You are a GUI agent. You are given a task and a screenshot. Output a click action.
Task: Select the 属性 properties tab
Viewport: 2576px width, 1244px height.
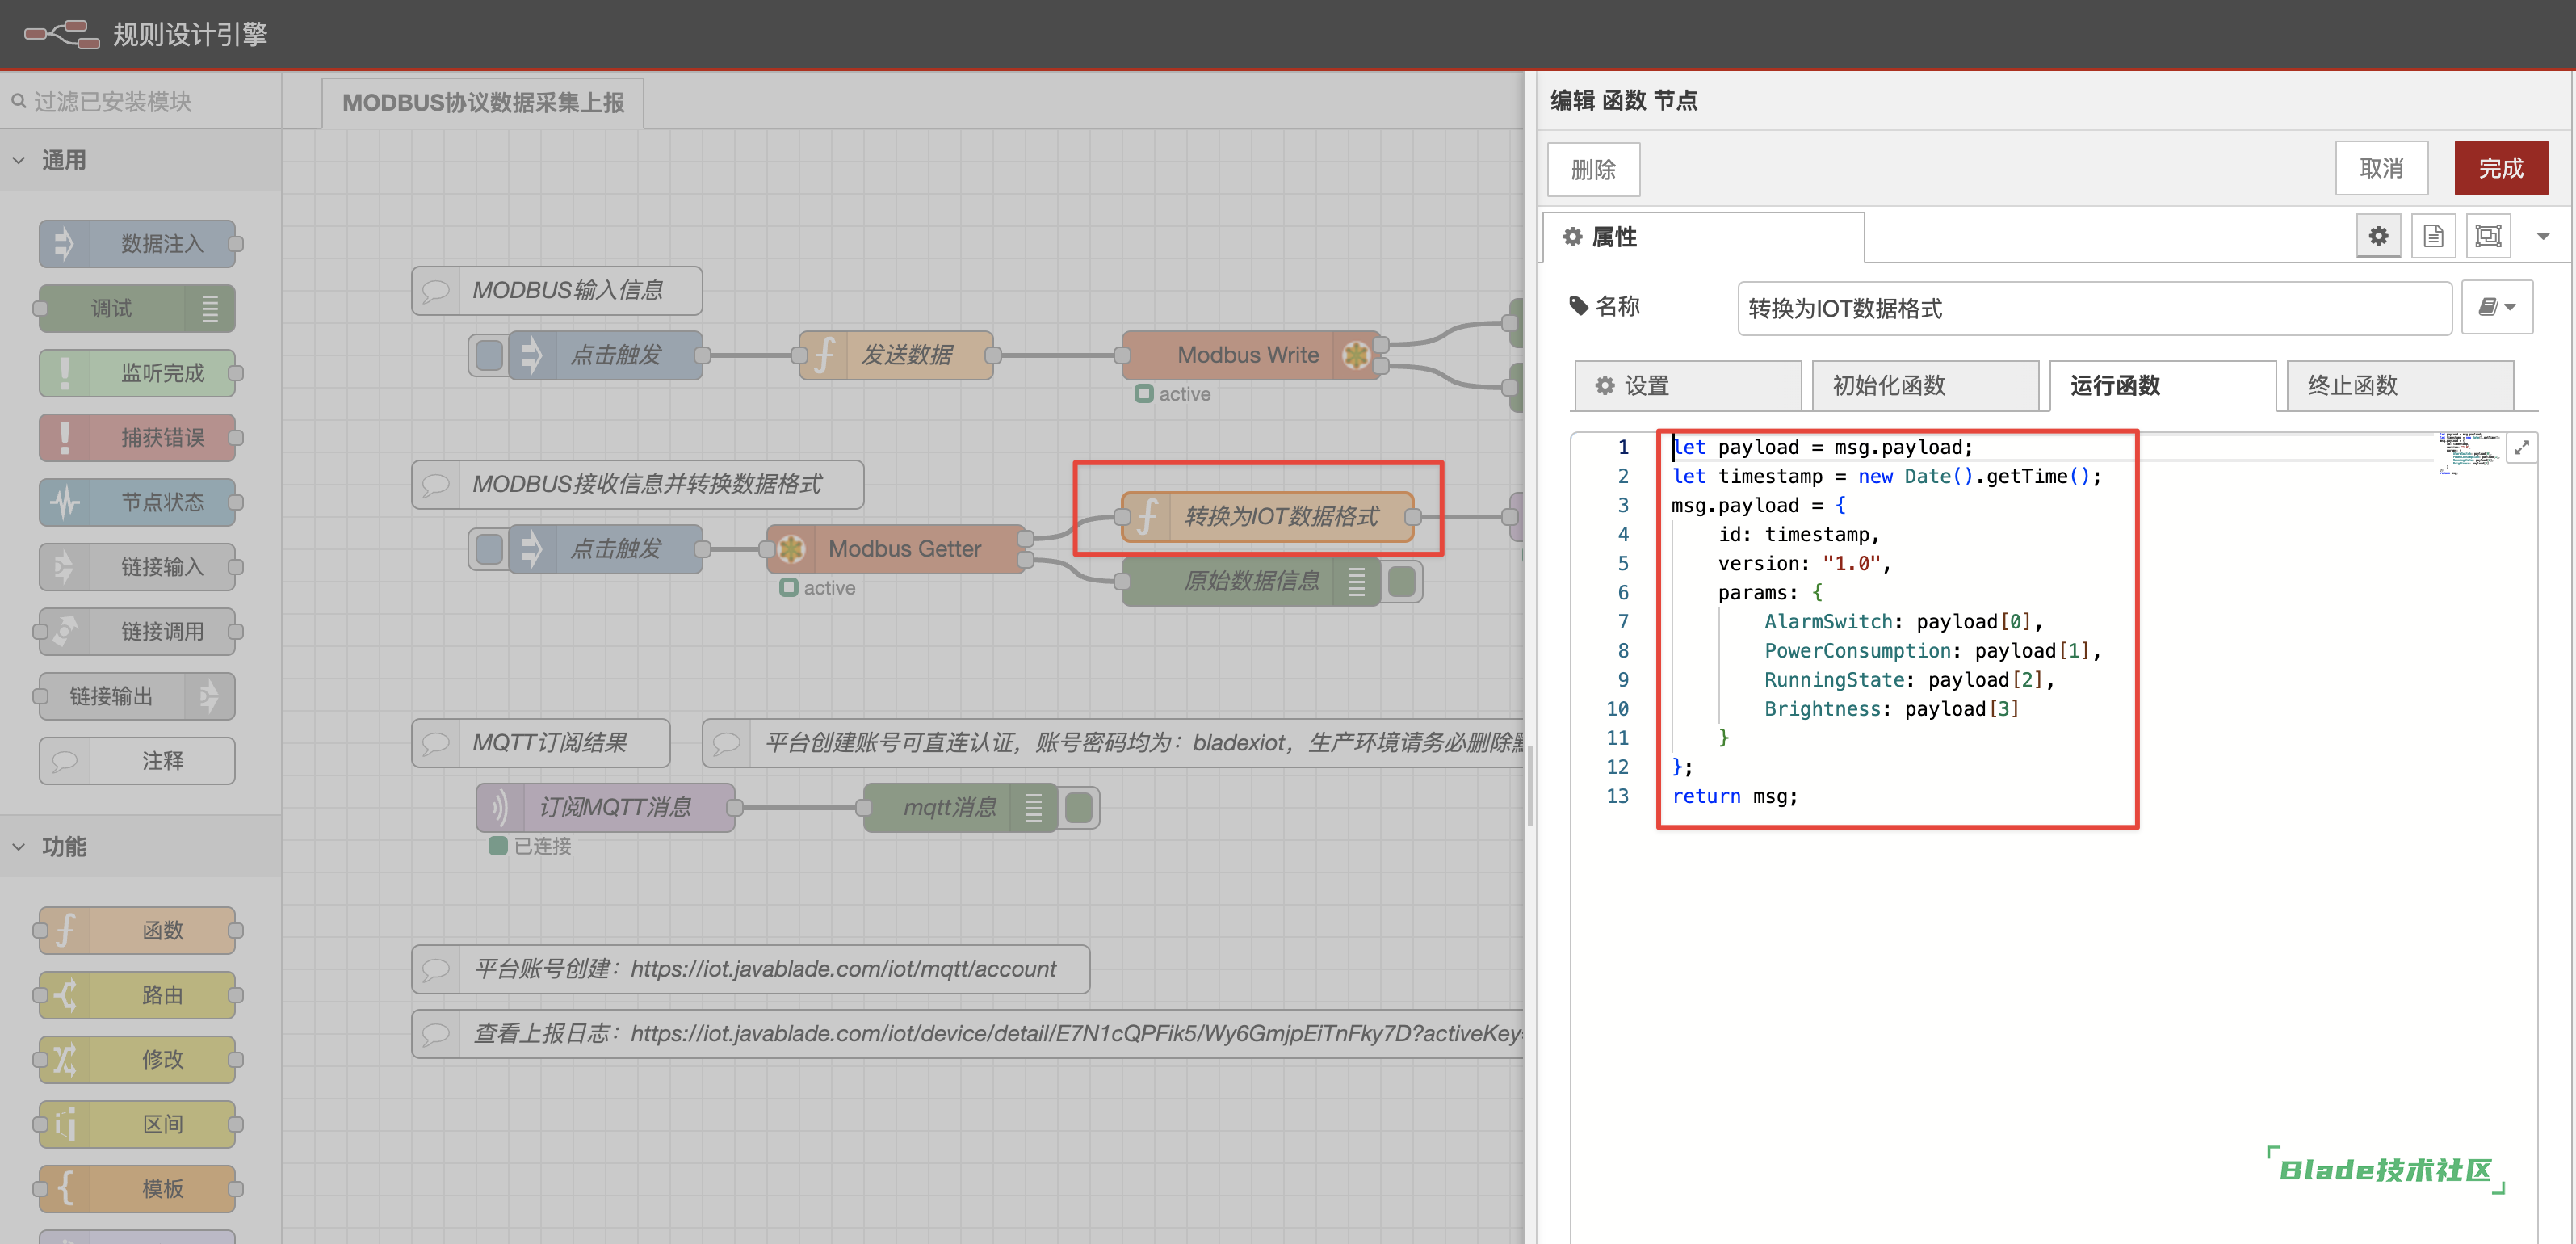click(1703, 237)
